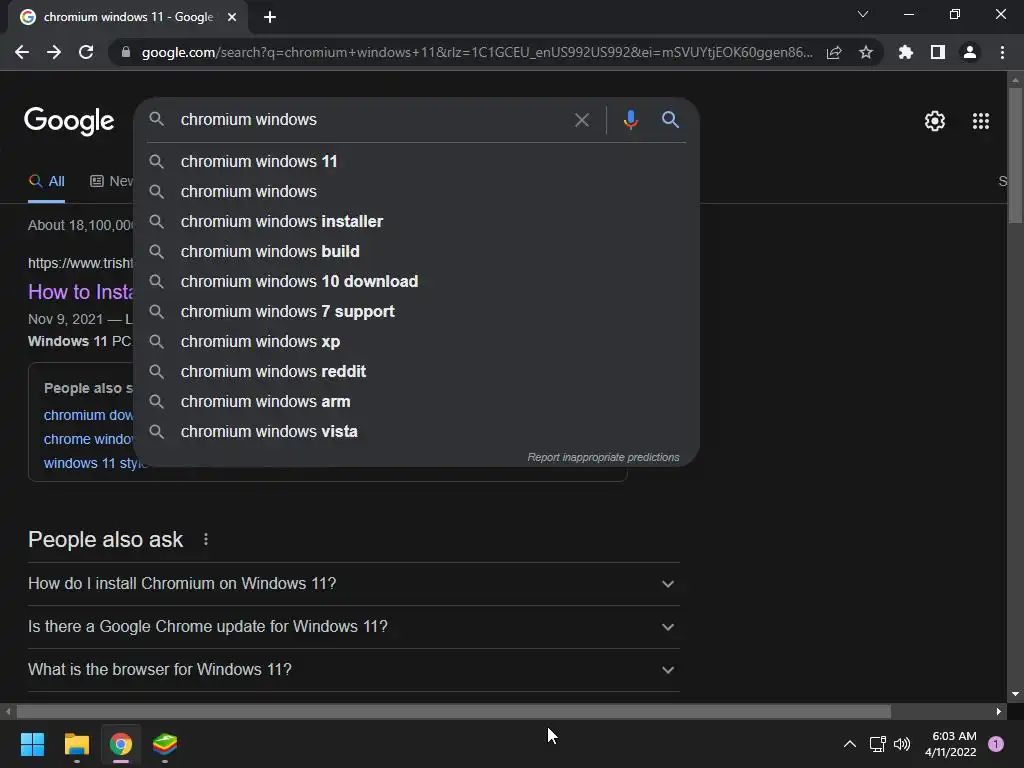Open Google quick settings gear
The width and height of the screenshot is (1024, 768).
[x=935, y=121]
